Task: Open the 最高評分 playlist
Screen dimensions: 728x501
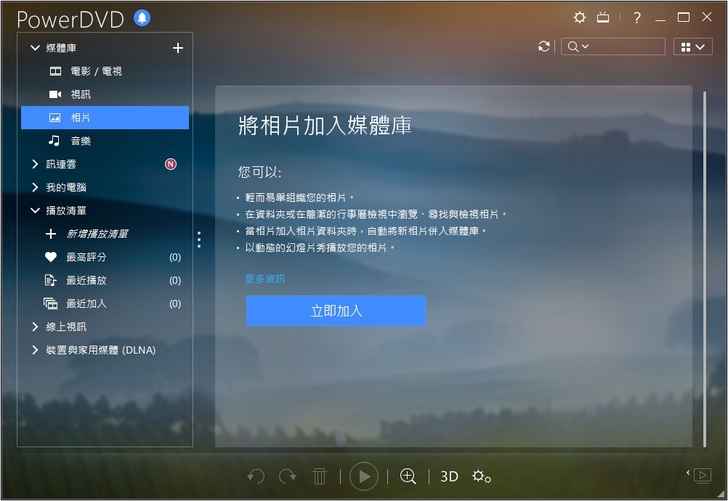Action: pyautogui.click(x=105, y=257)
